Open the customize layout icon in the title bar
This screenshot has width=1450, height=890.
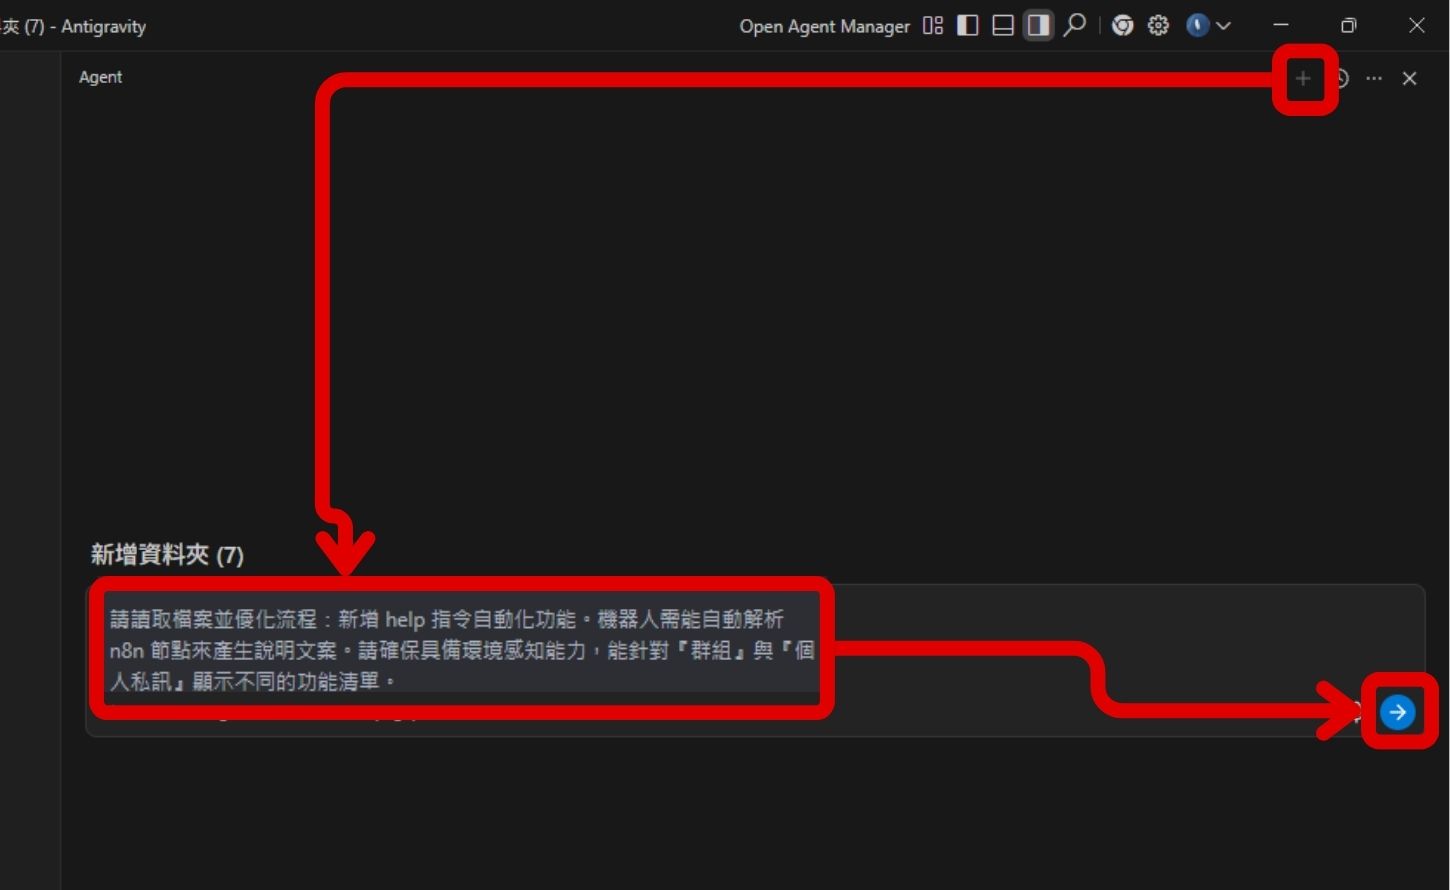[x=933, y=26]
